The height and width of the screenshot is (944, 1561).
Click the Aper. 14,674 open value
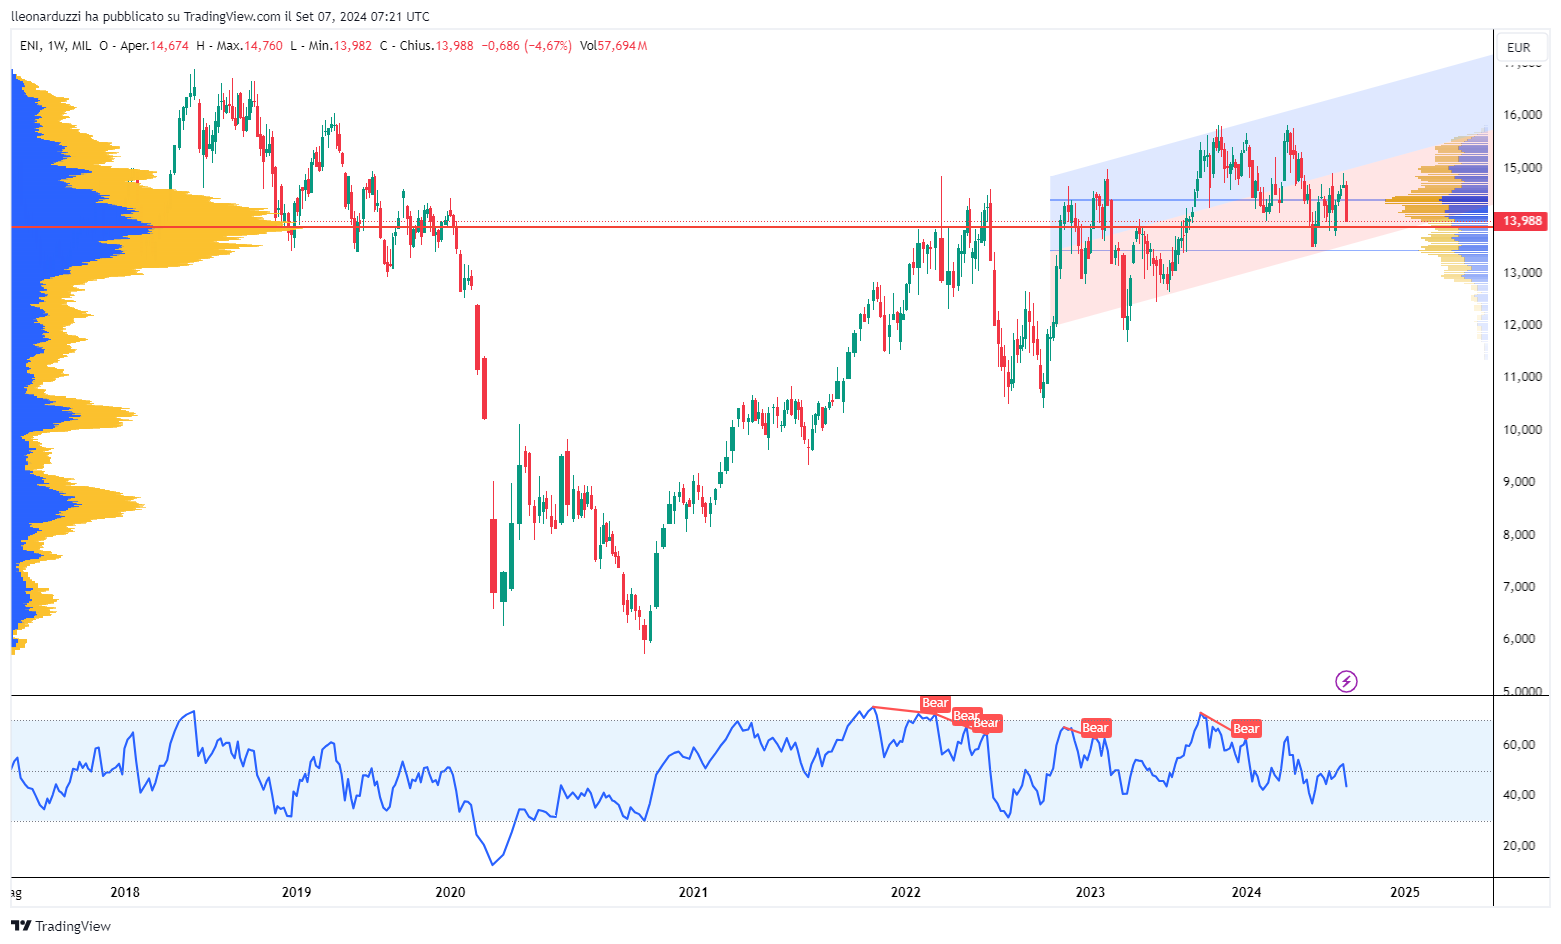[155, 46]
